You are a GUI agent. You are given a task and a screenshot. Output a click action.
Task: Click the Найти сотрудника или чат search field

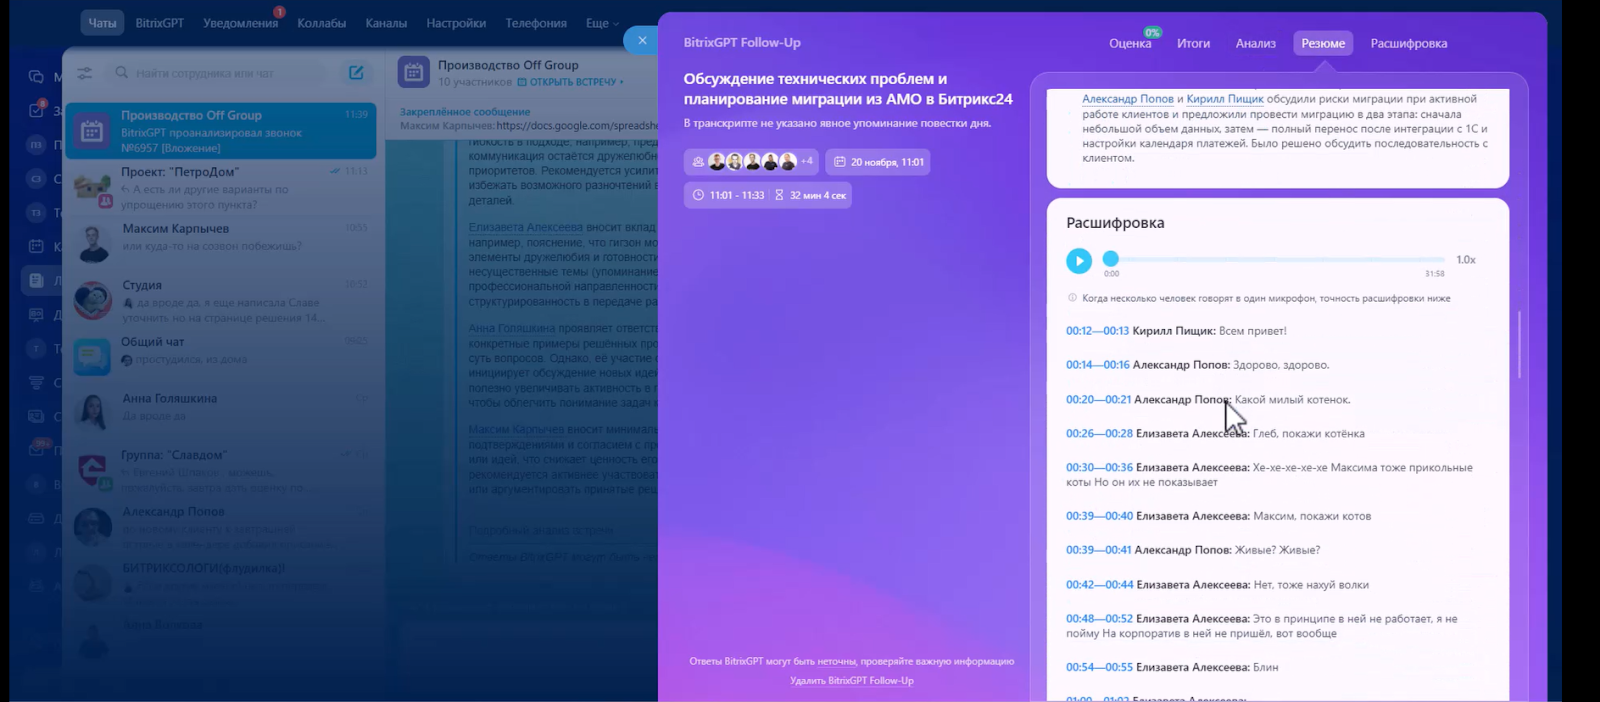coord(220,73)
